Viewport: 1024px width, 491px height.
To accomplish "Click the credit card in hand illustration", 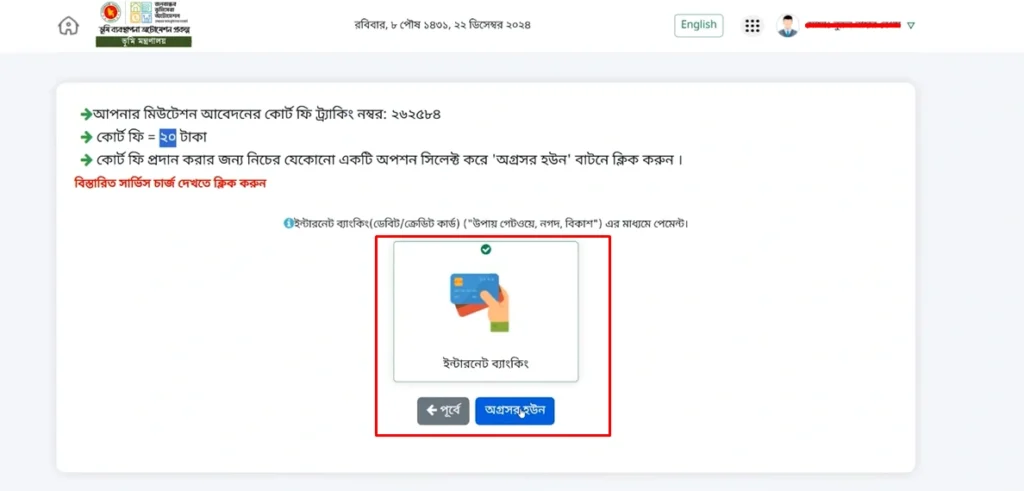I will (481, 302).
